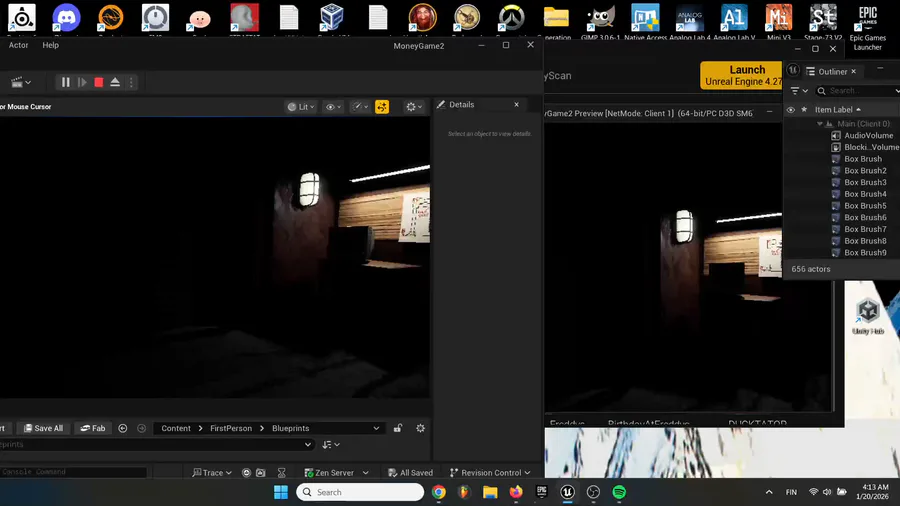Stop the running game simulation
Screen dimensions: 900x506
point(99,83)
